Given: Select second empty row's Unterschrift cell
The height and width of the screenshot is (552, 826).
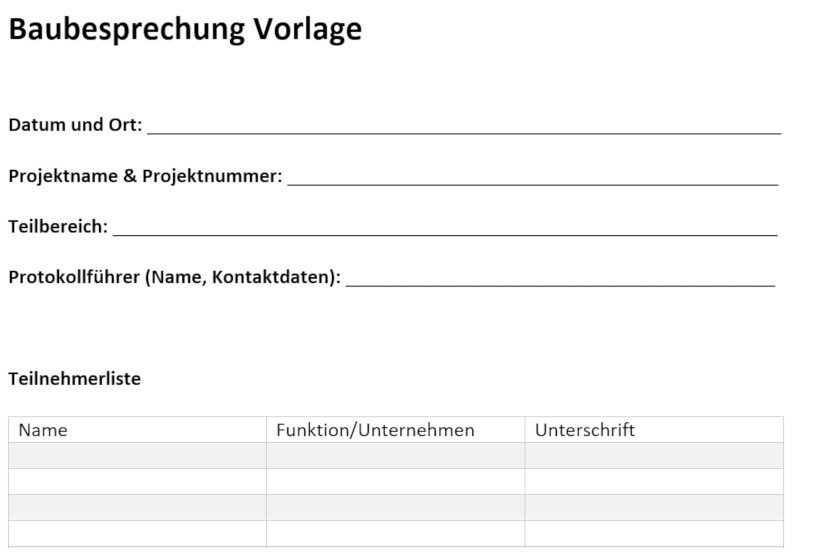Looking at the screenshot, I should pyautogui.click(x=653, y=482).
